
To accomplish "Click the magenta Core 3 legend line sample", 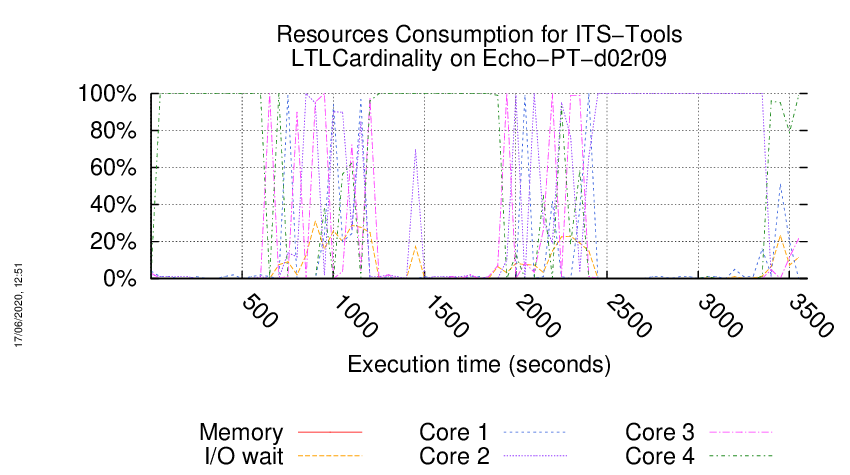I will 741,432.
